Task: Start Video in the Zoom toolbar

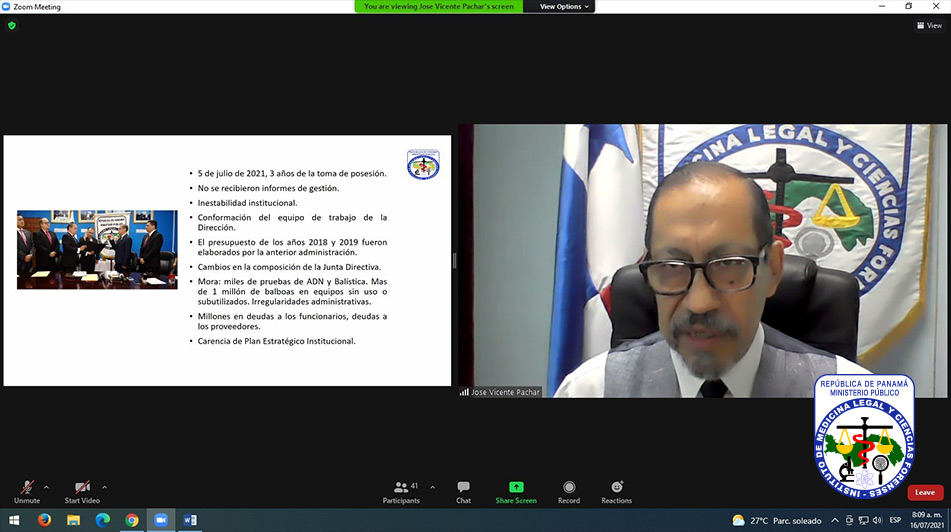Action: point(82,492)
